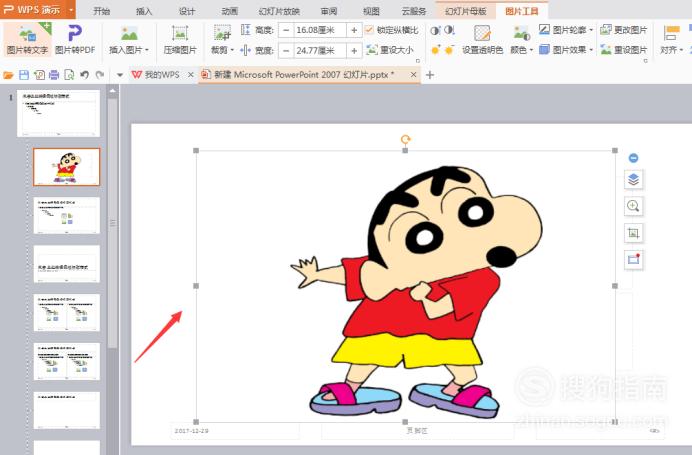Image resolution: width=692 pixels, height=455 pixels.
Task: Switch to the 视图 View tab
Action: click(x=371, y=11)
